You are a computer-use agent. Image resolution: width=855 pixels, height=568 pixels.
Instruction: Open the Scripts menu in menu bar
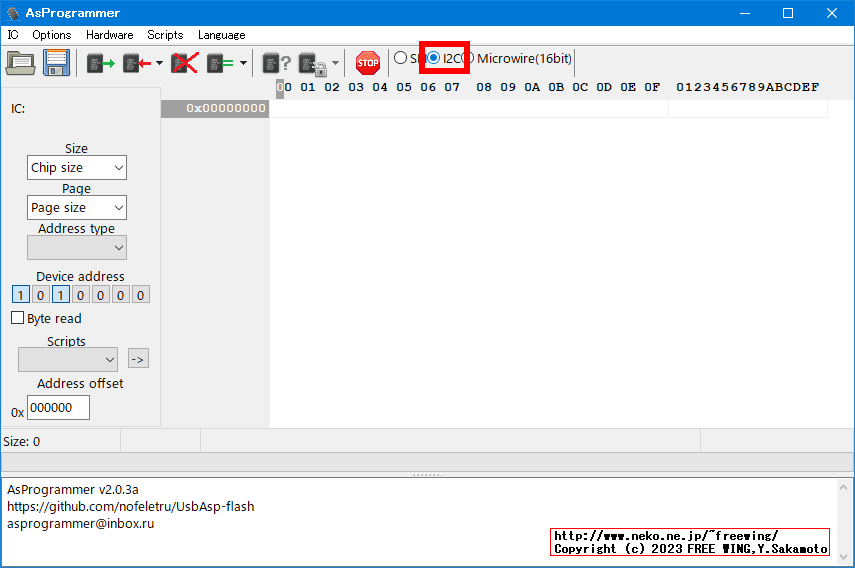(165, 35)
